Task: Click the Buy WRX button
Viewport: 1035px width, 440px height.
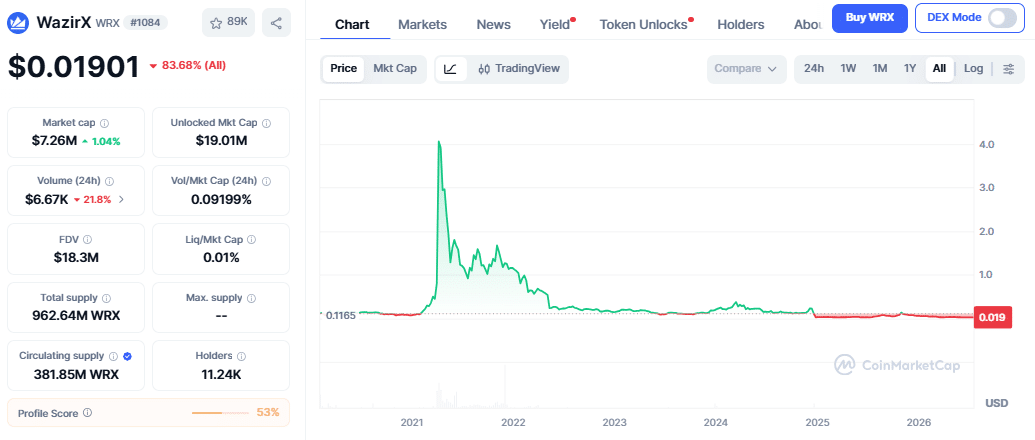Action: (870, 18)
